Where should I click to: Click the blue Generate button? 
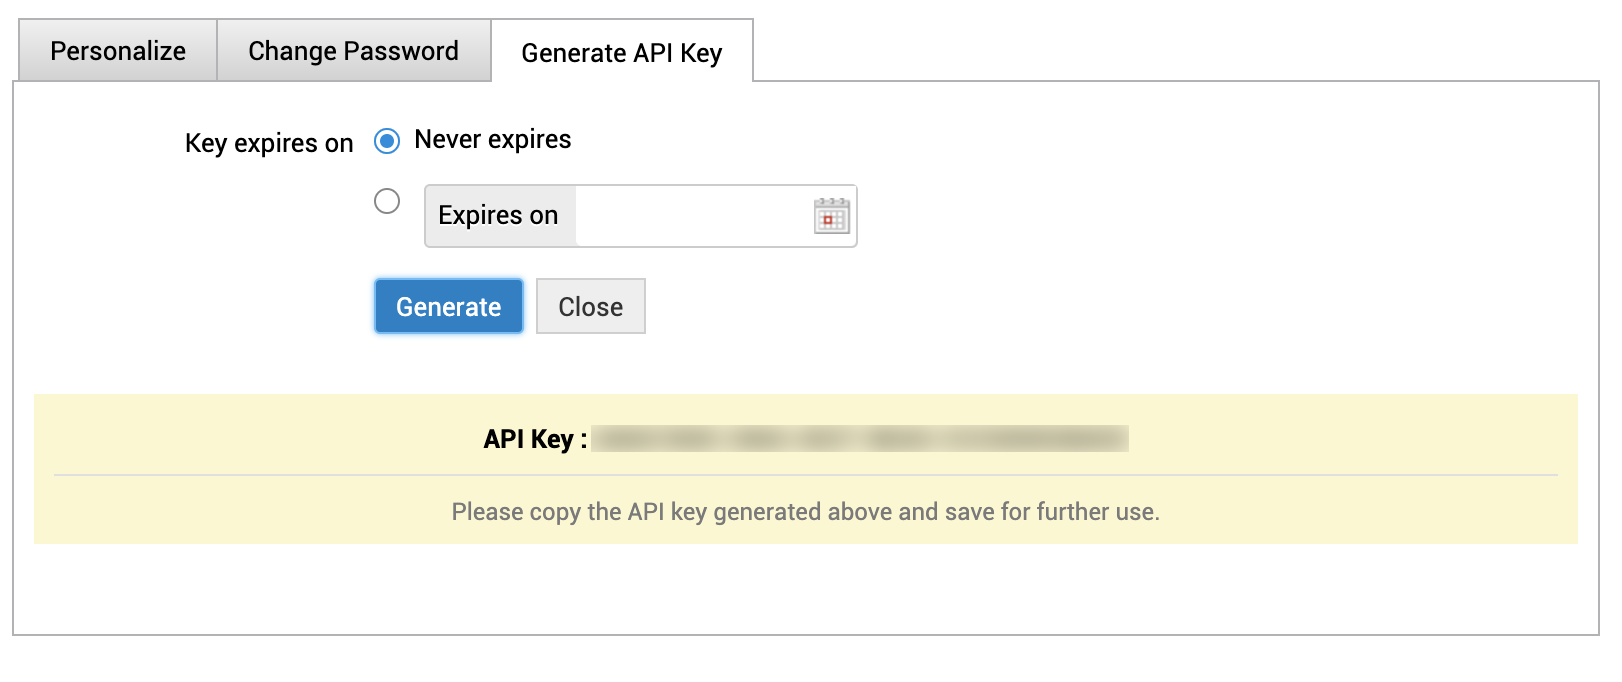click(x=448, y=307)
